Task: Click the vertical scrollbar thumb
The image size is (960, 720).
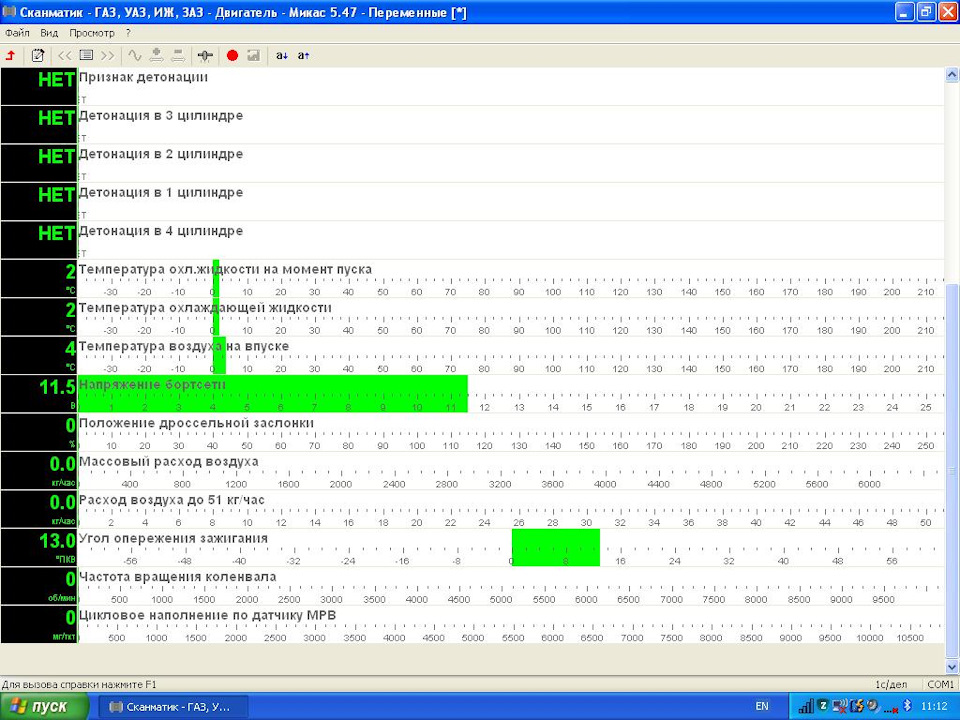Action: 952,471
